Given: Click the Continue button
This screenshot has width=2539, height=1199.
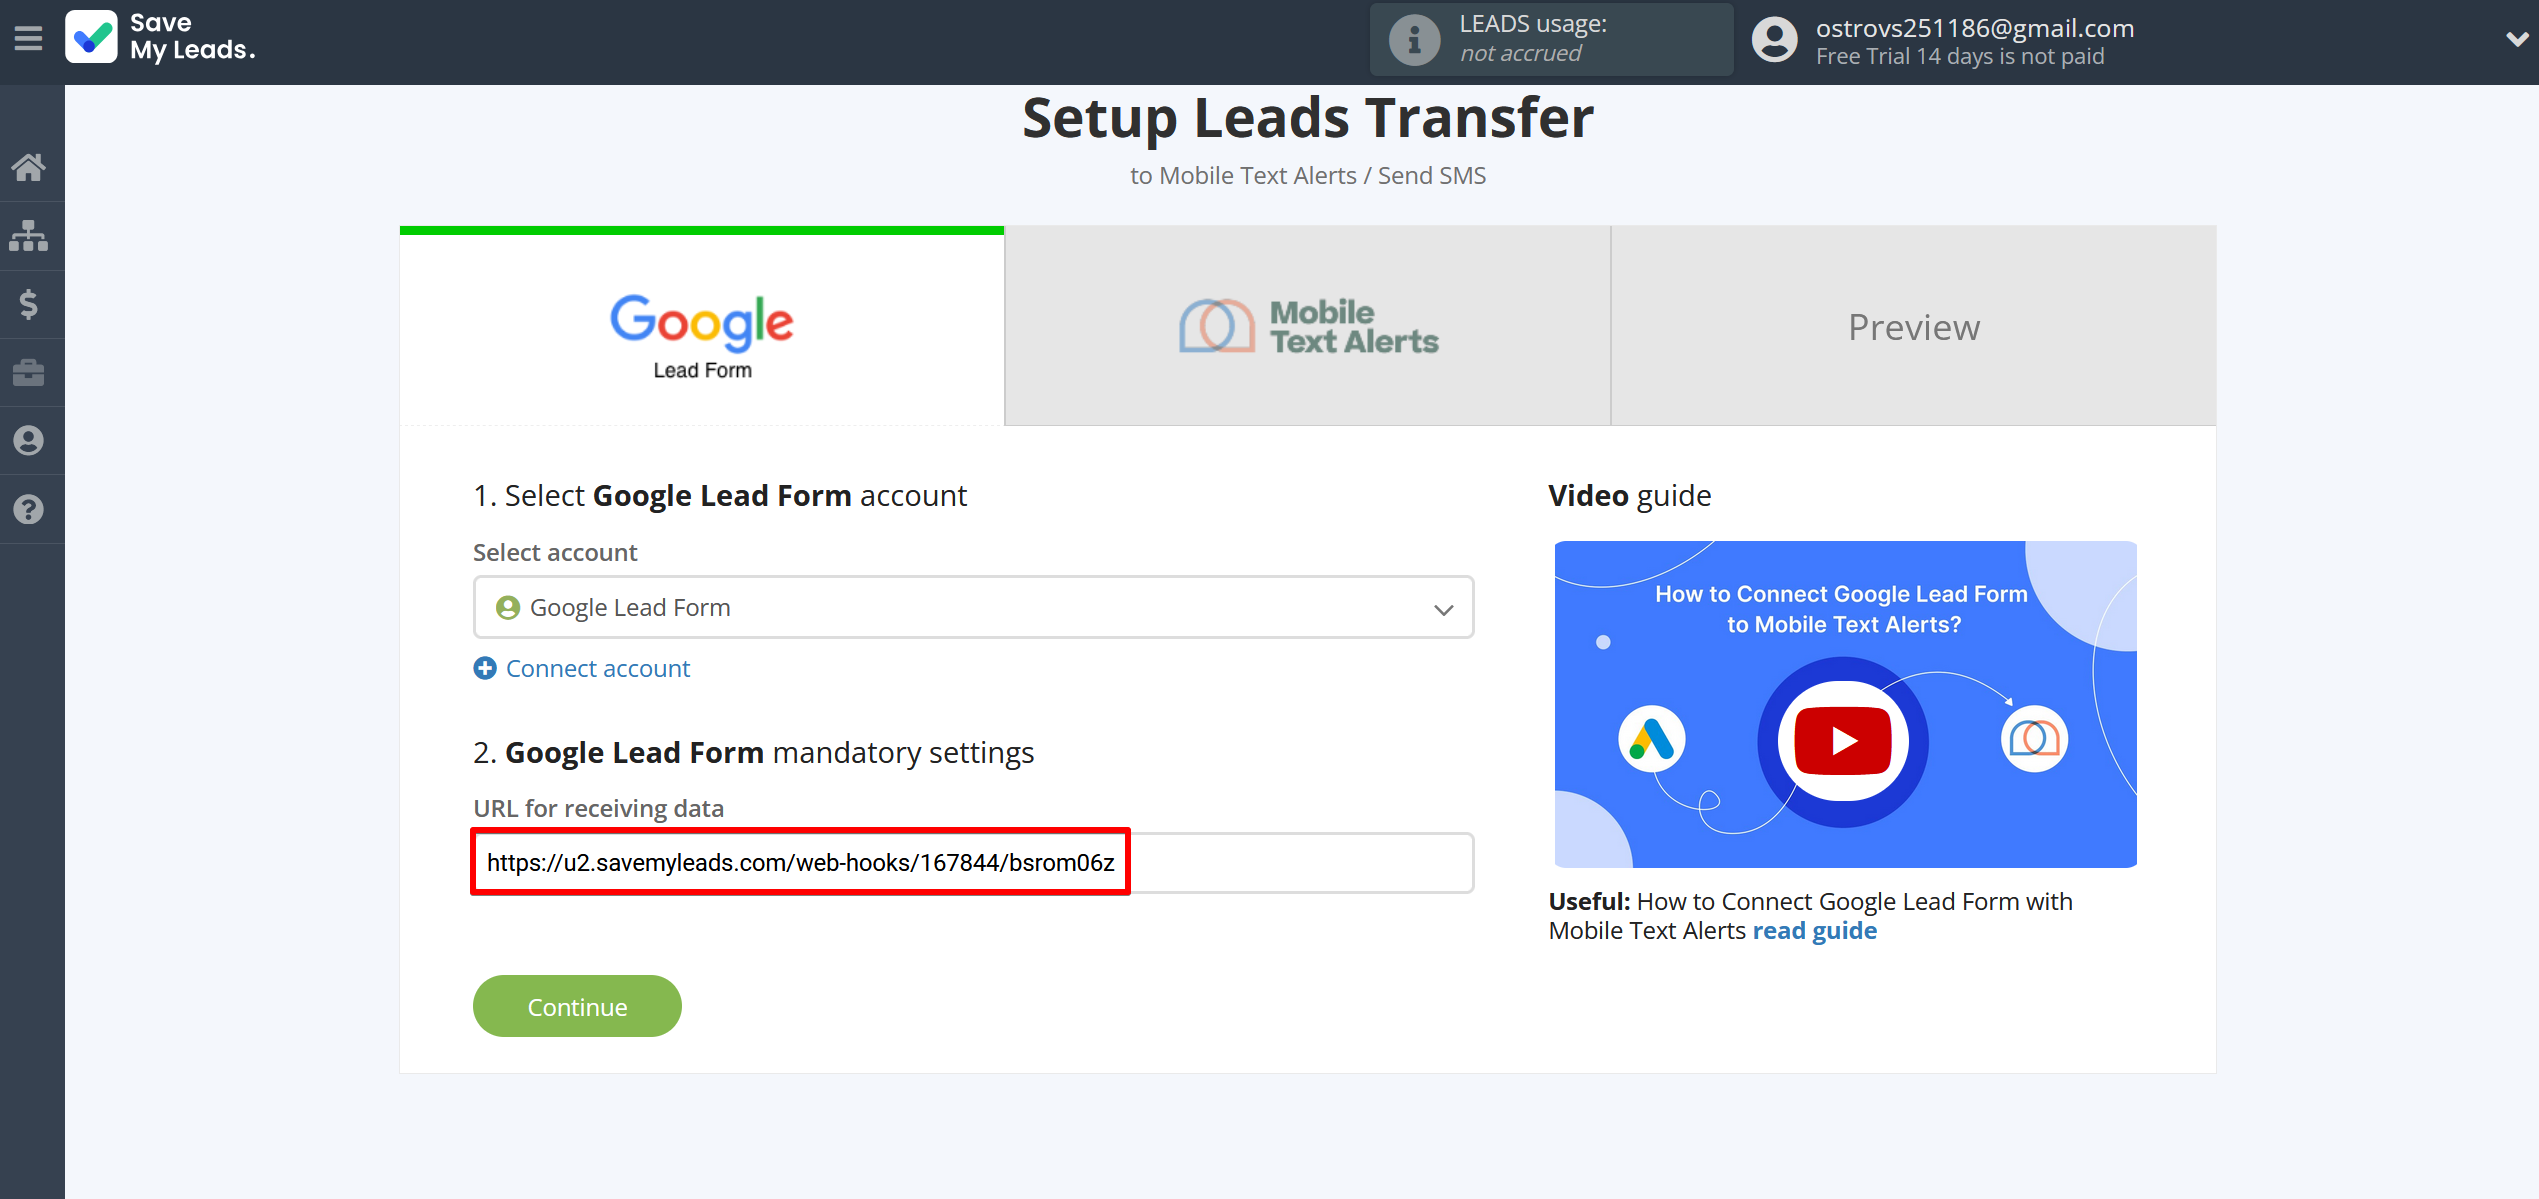Looking at the screenshot, I should click(577, 1006).
